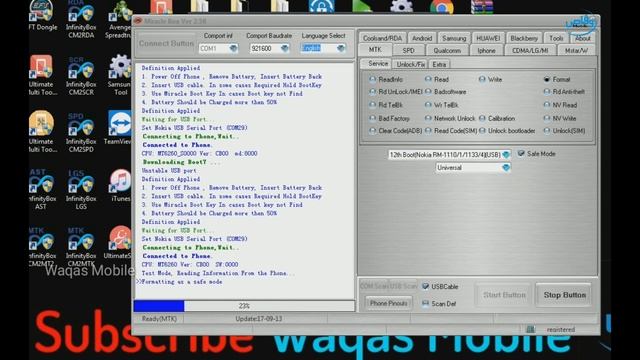The height and width of the screenshot is (360, 640).
Task: Open the Avengers Spreadtrum desktop icon
Action: point(119,20)
